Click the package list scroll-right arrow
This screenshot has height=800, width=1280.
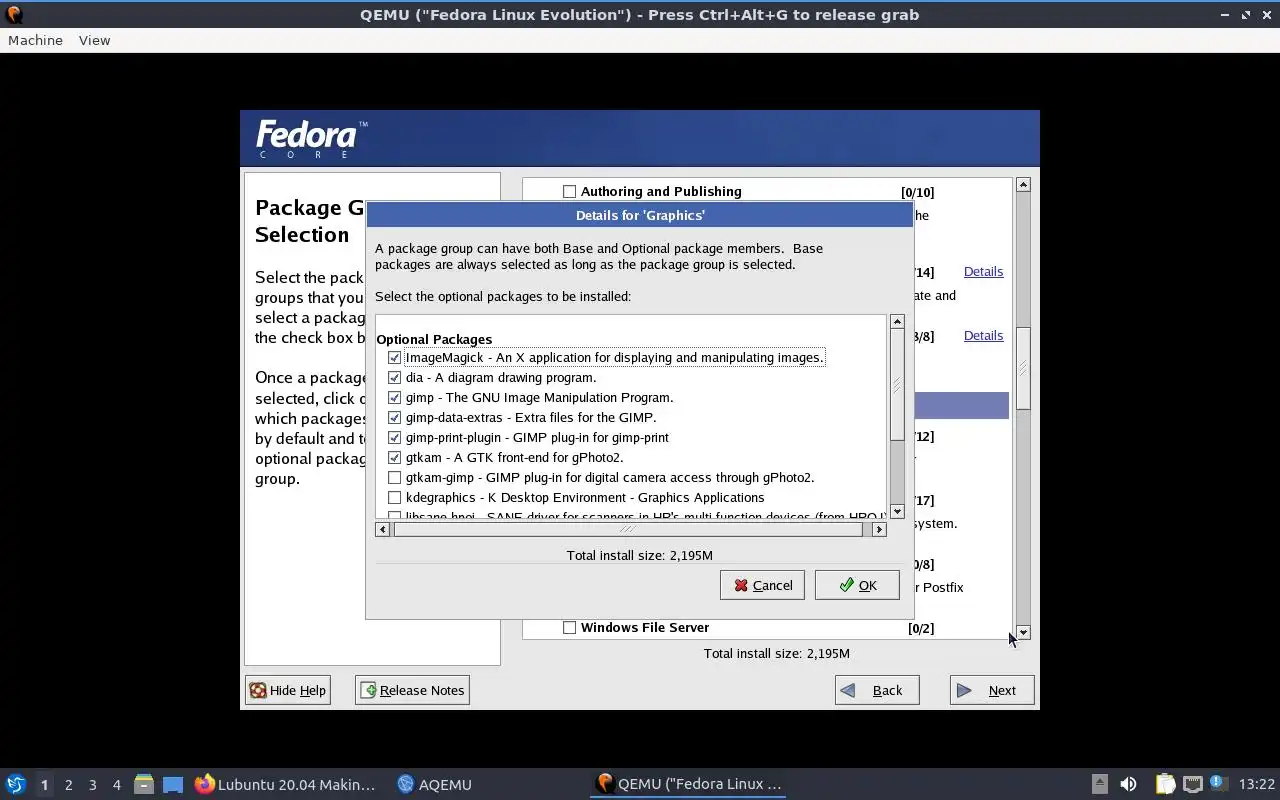tap(879, 529)
